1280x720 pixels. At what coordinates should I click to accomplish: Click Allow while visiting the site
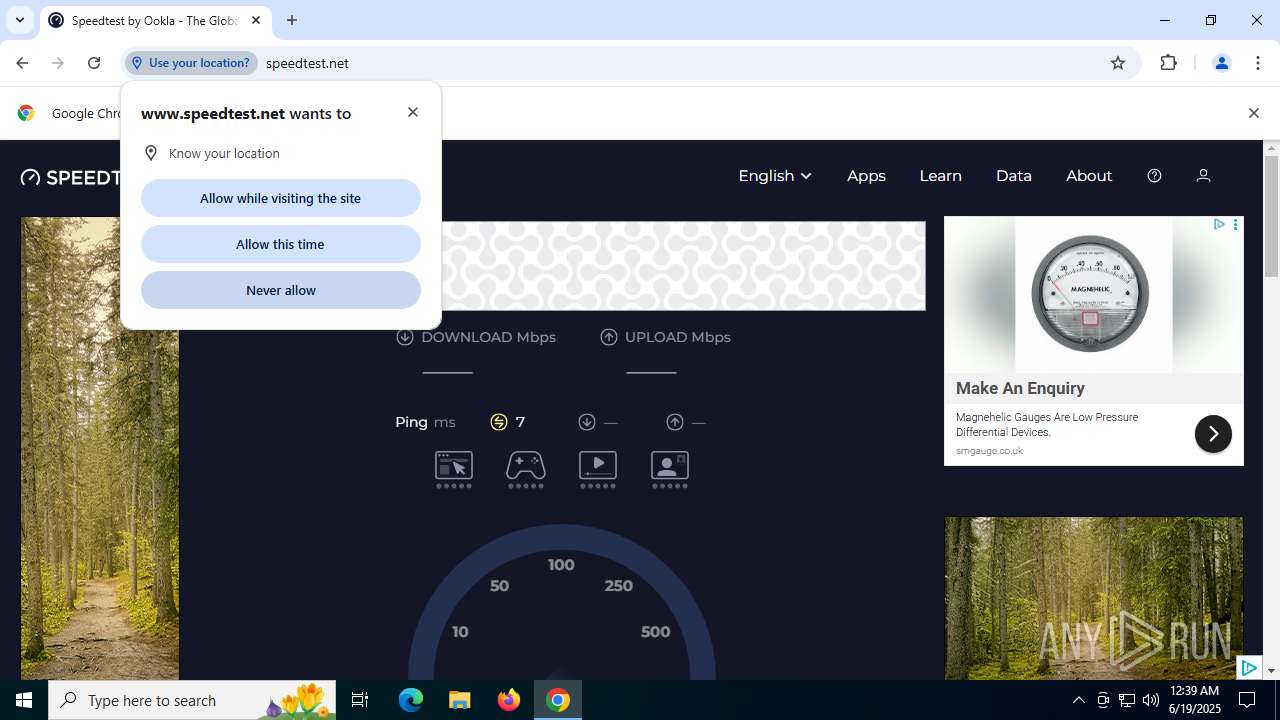coord(280,198)
